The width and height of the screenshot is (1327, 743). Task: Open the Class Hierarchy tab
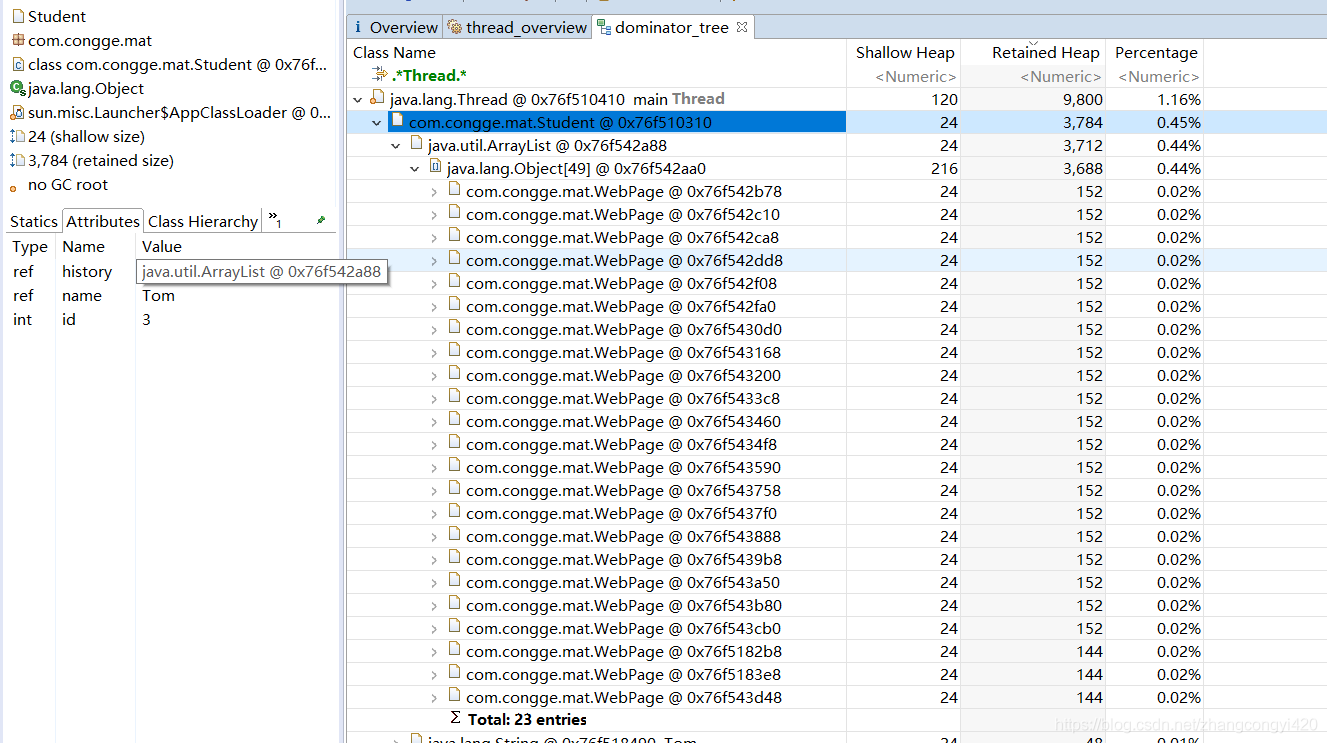pos(203,221)
